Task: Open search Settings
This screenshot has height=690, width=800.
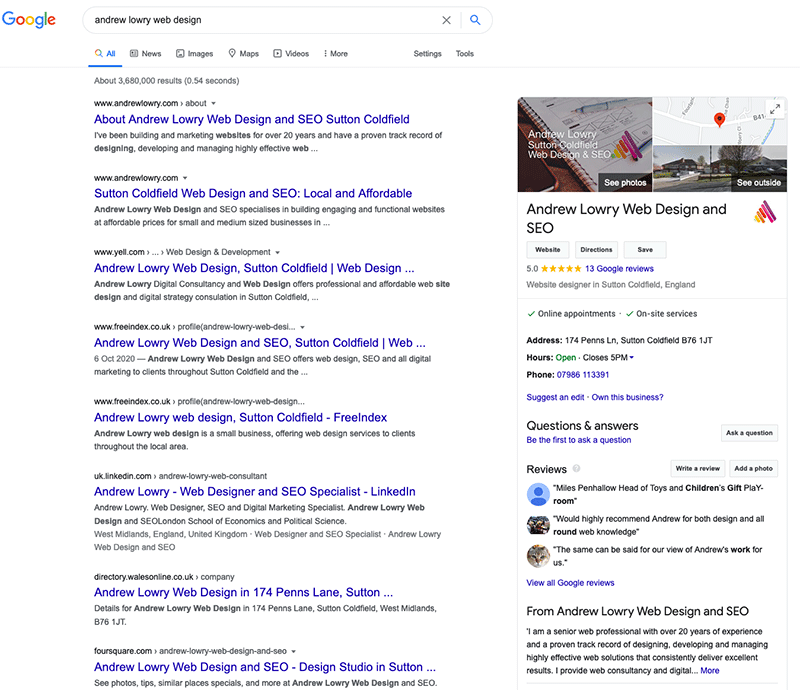Action: click(428, 54)
